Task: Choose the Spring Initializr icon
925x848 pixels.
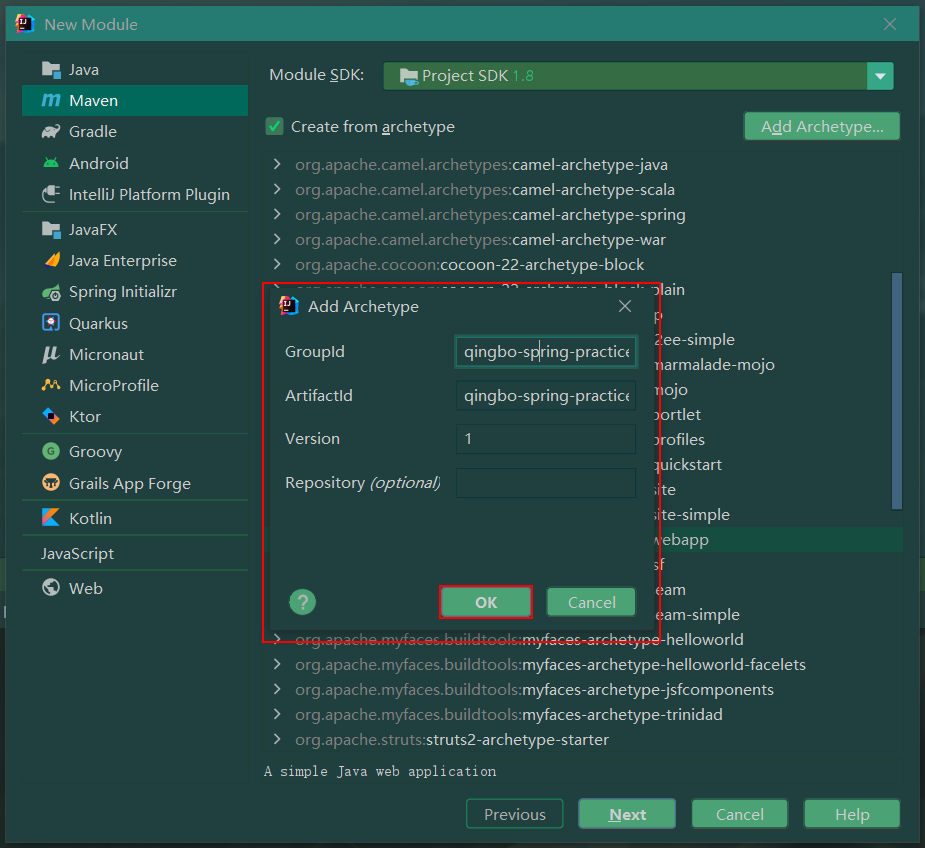Action: (50, 292)
